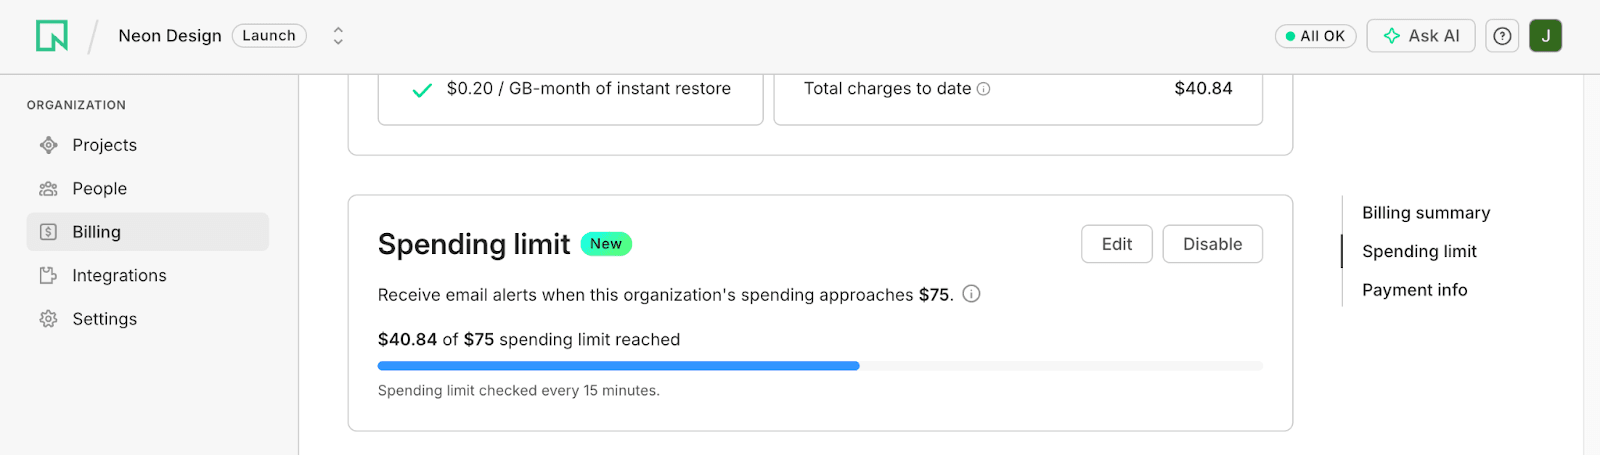
Task: Click the People sidebar icon
Action: tap(48, 189)
